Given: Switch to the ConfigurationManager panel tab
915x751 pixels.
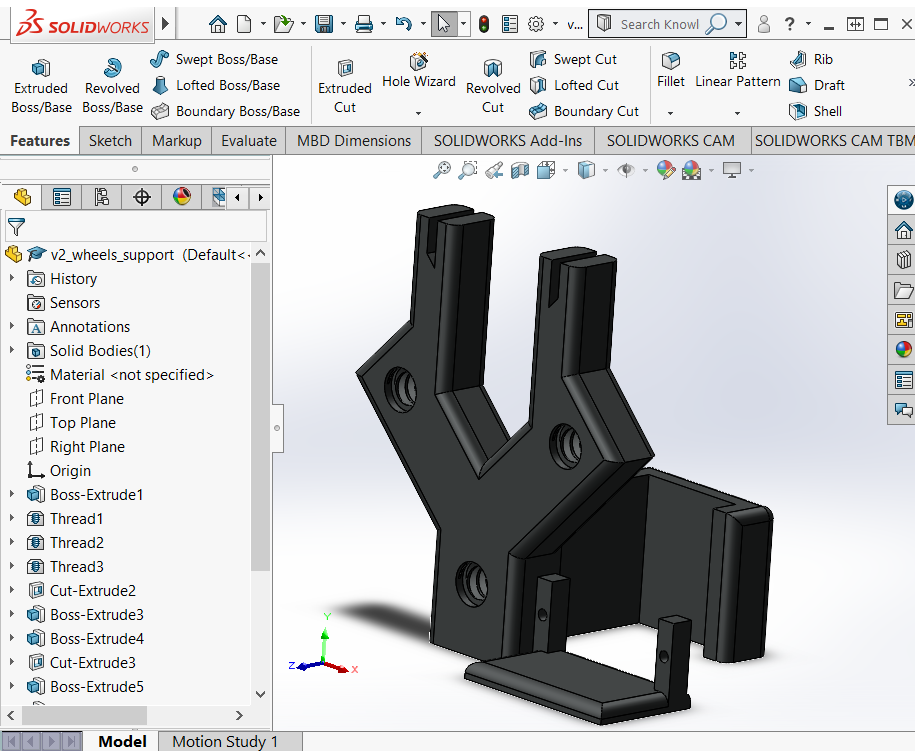Looking at the screenshot, I should click(101, 197).
